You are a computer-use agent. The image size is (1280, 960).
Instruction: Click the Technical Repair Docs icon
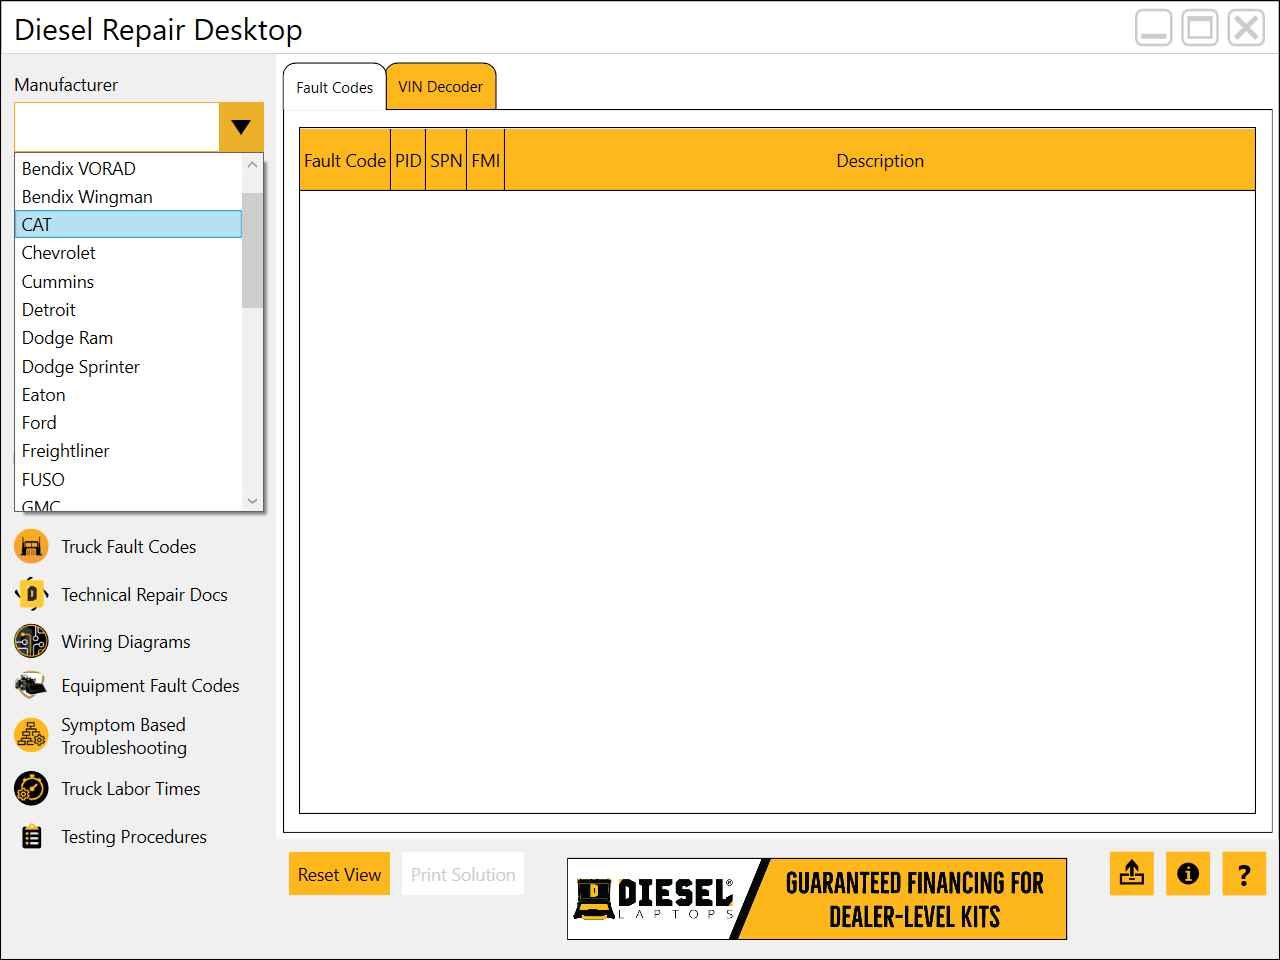[x=32, y=594]
